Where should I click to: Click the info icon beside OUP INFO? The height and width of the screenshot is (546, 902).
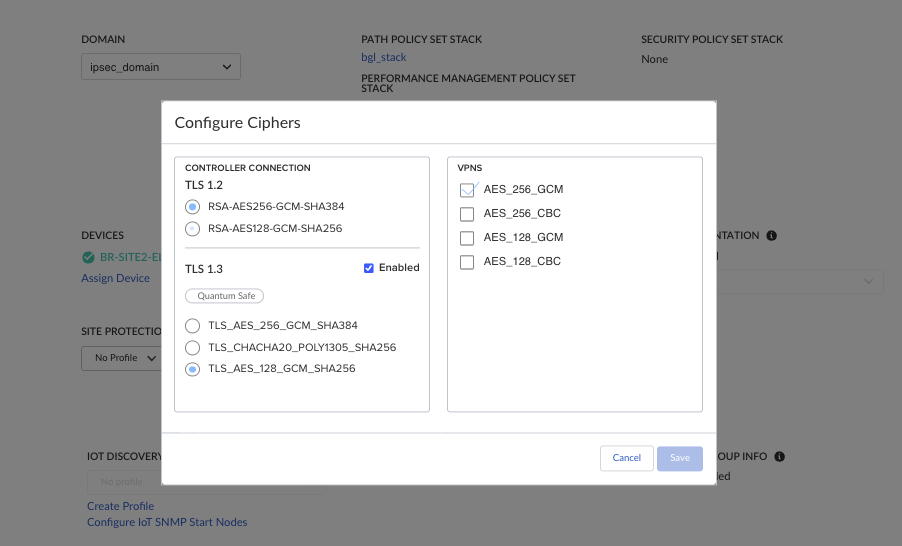coord(779,456)
